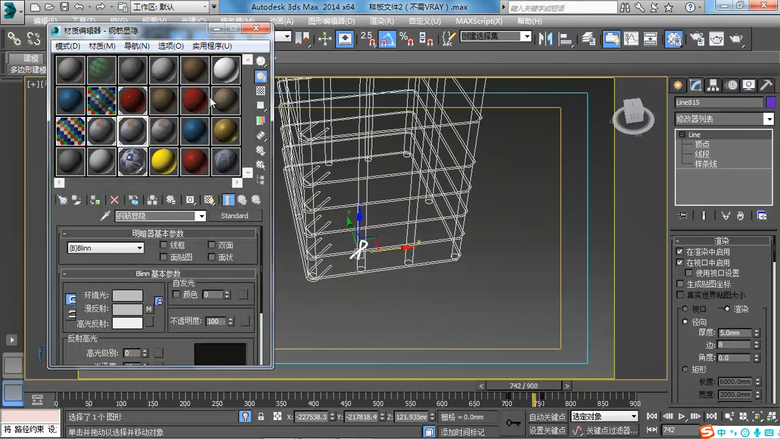
Task: Open the 材质(M) menu in material editor
Action: coord(102,46)
